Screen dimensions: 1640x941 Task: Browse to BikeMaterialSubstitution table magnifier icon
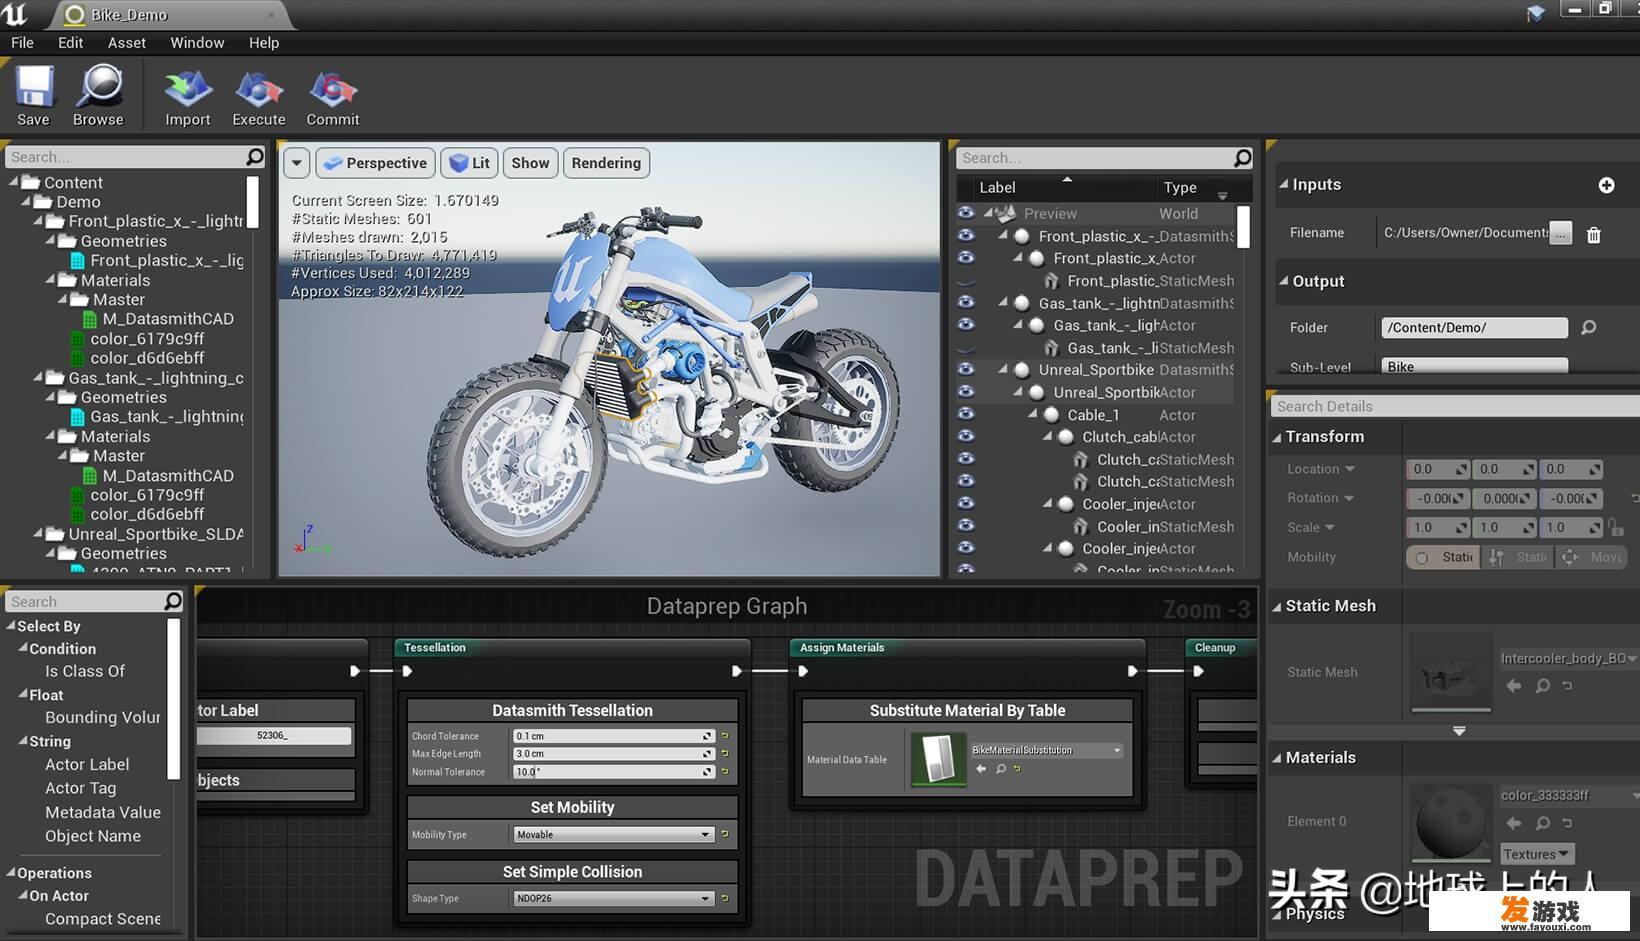click(1000, 769)
